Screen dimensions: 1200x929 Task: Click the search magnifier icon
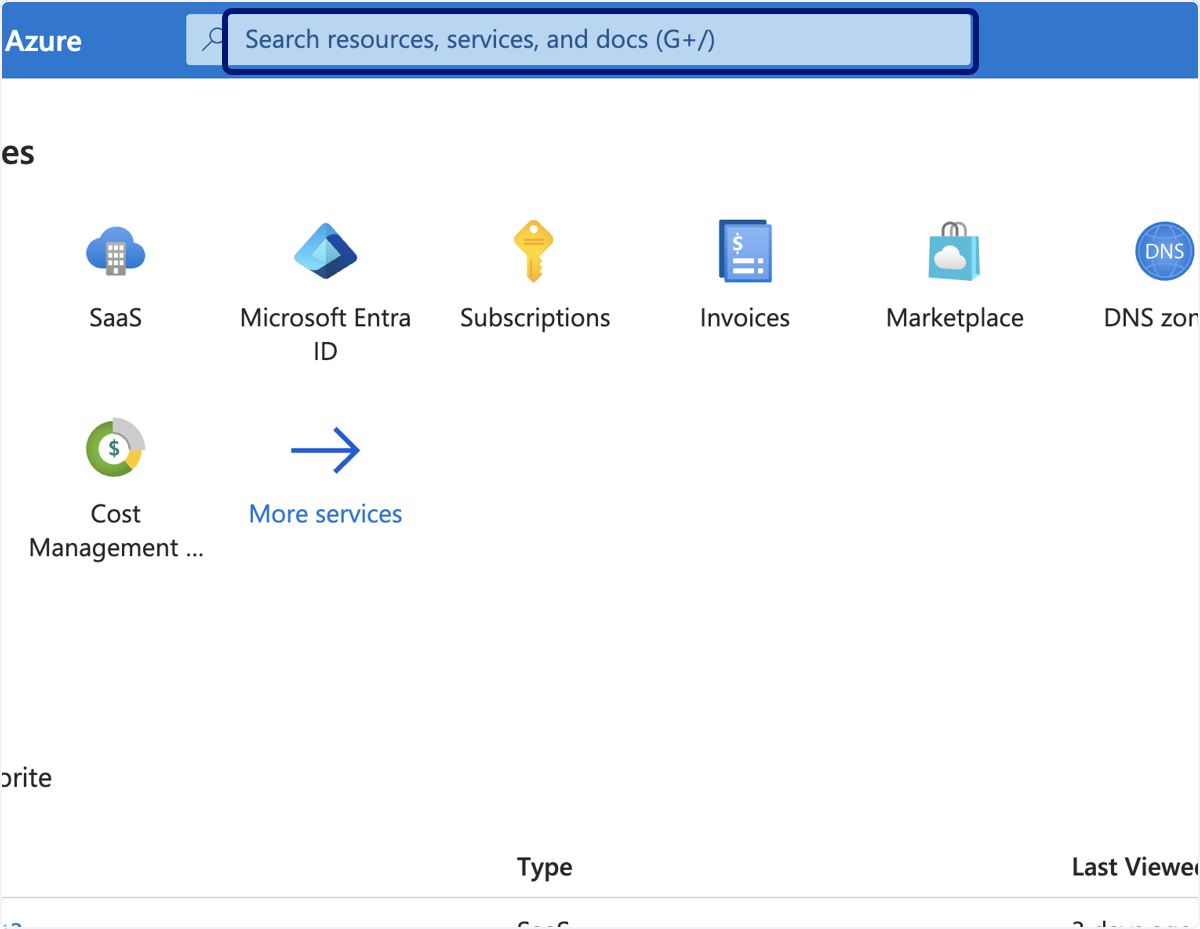point(213,40)
